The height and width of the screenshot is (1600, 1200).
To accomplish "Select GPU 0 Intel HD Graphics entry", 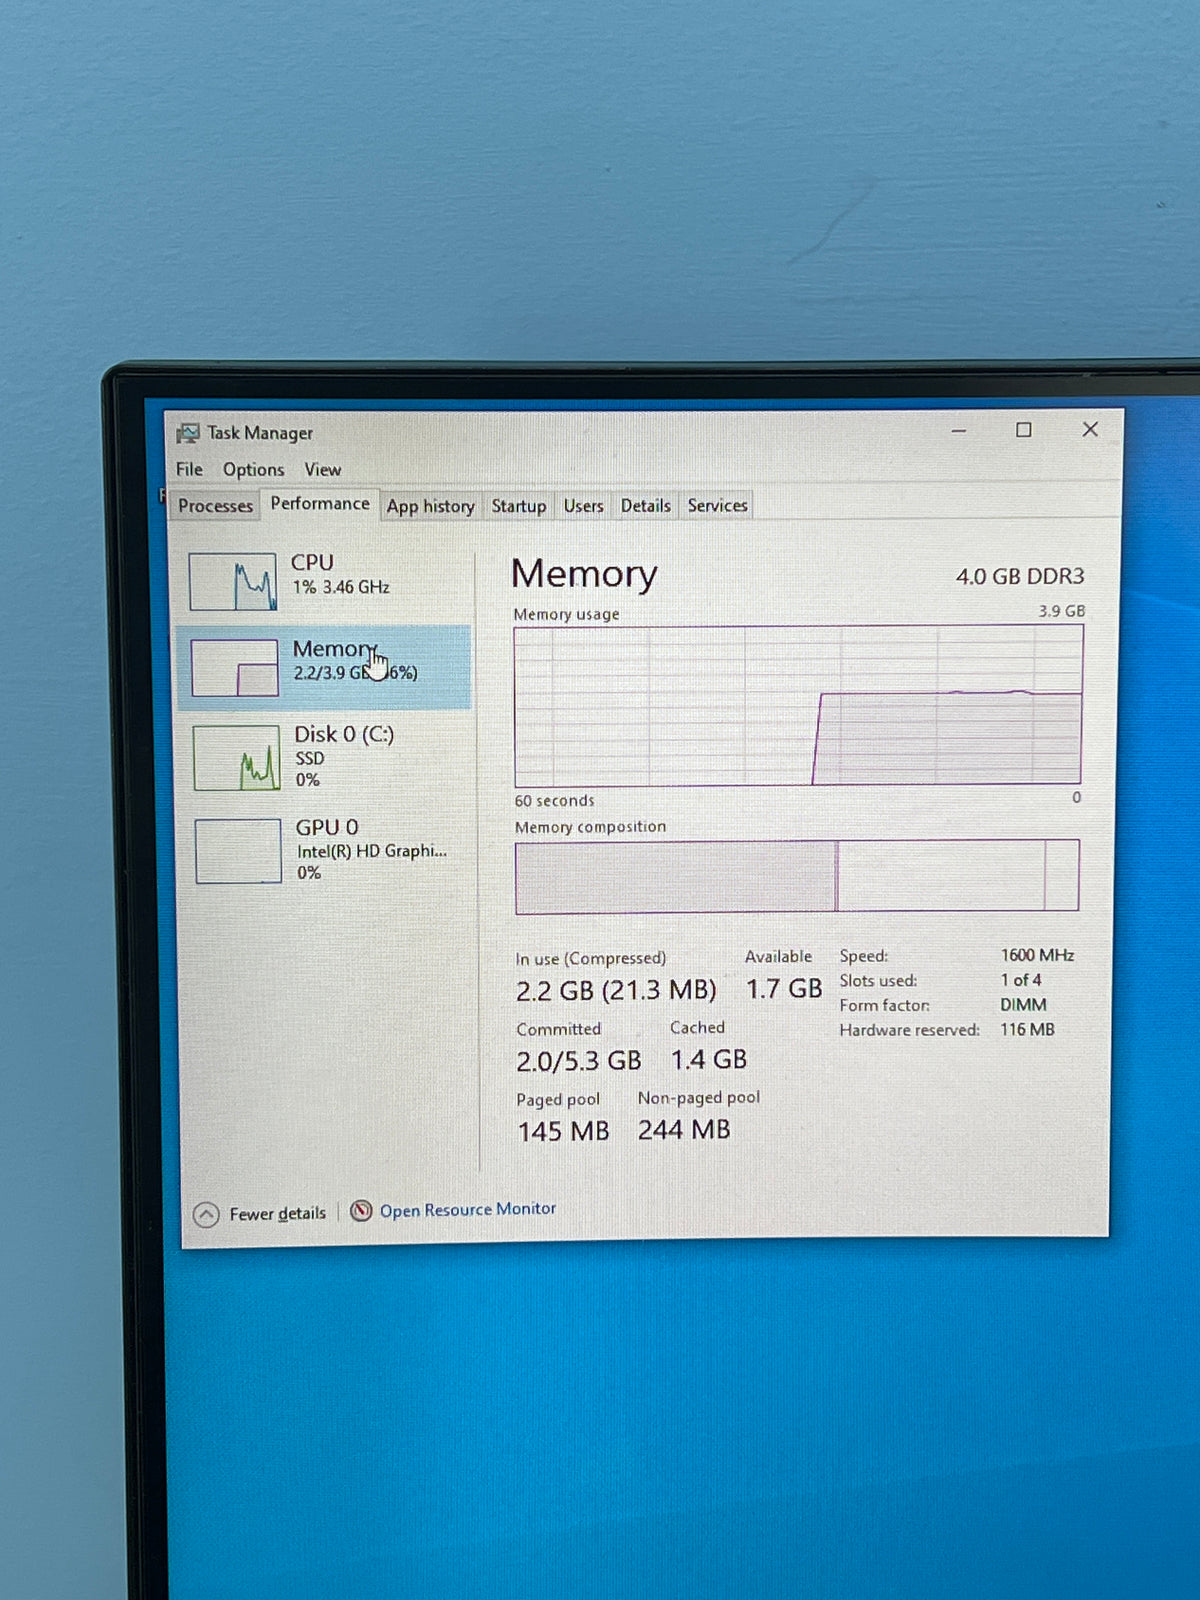I will point(325,850).
